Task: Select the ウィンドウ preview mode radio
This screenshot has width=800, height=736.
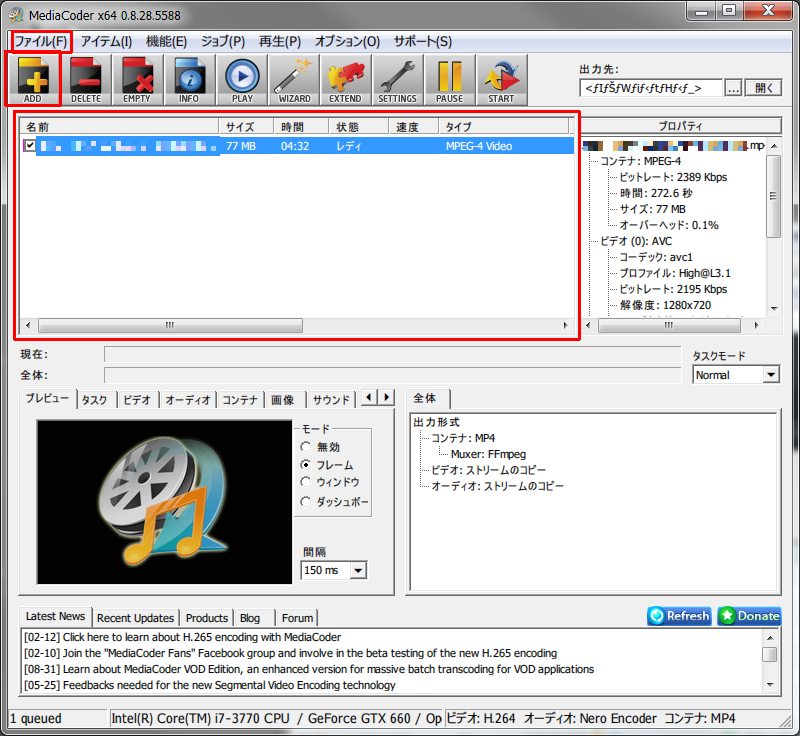Action: click(x=306, y=481)
